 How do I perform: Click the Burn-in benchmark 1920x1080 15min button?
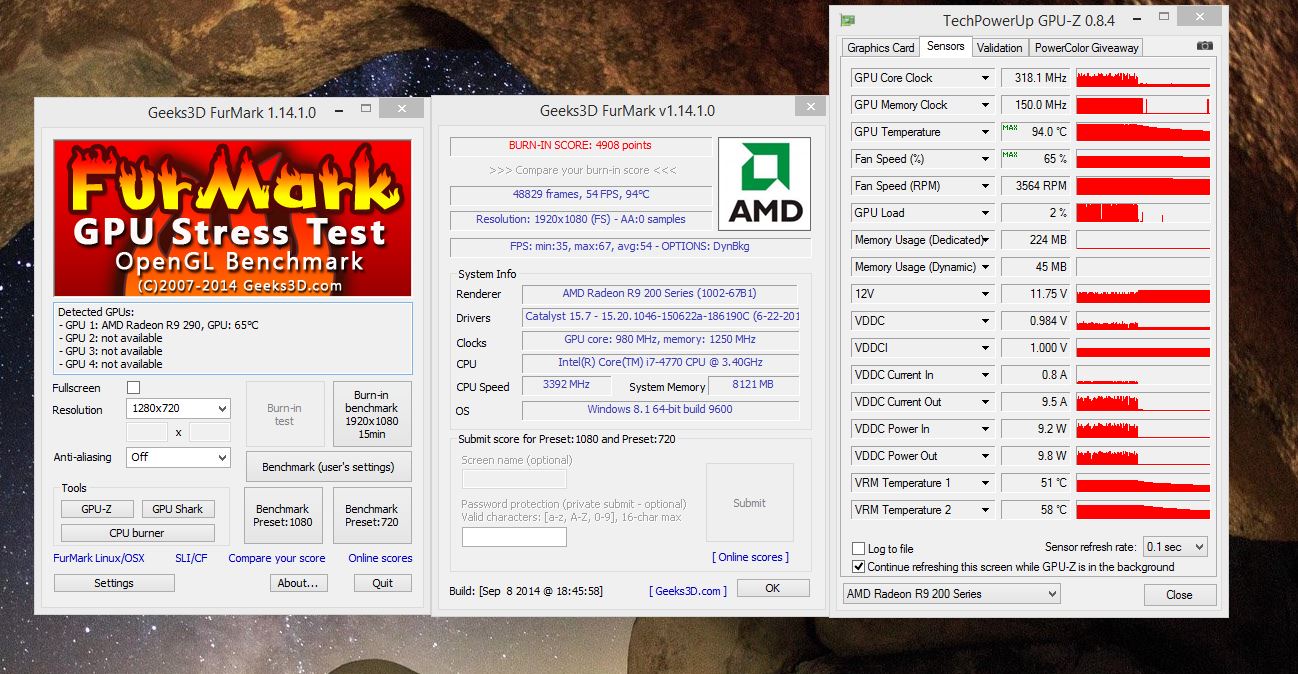coord(372,414)
